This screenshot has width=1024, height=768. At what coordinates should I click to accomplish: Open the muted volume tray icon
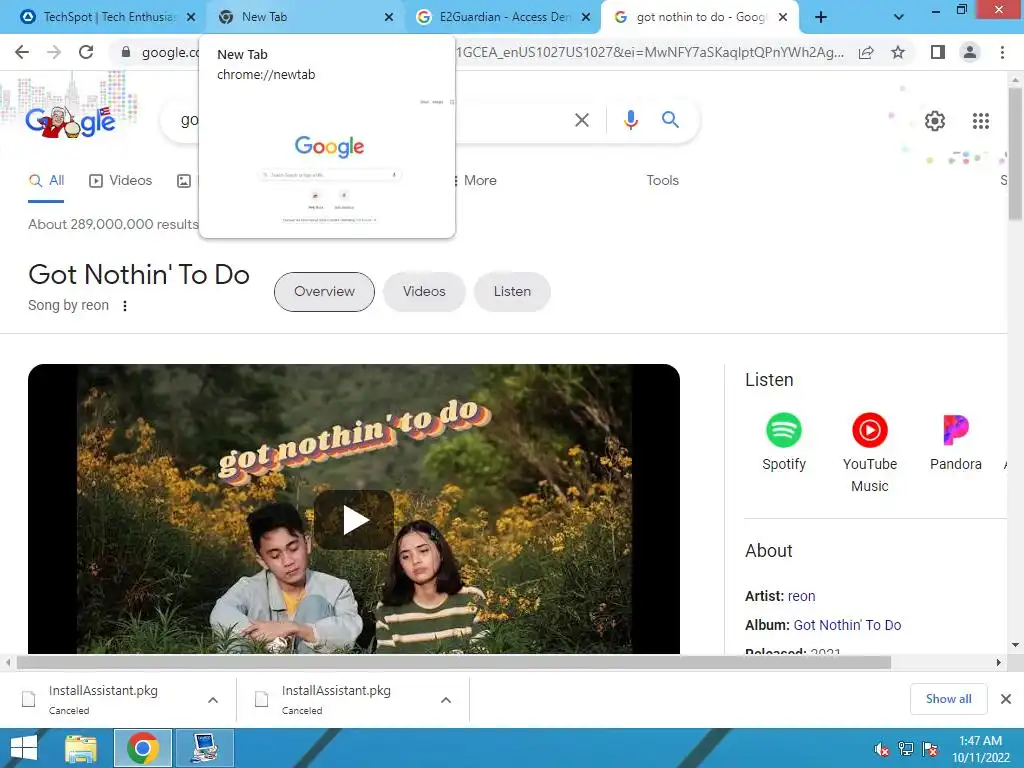(x=881, y=749)
